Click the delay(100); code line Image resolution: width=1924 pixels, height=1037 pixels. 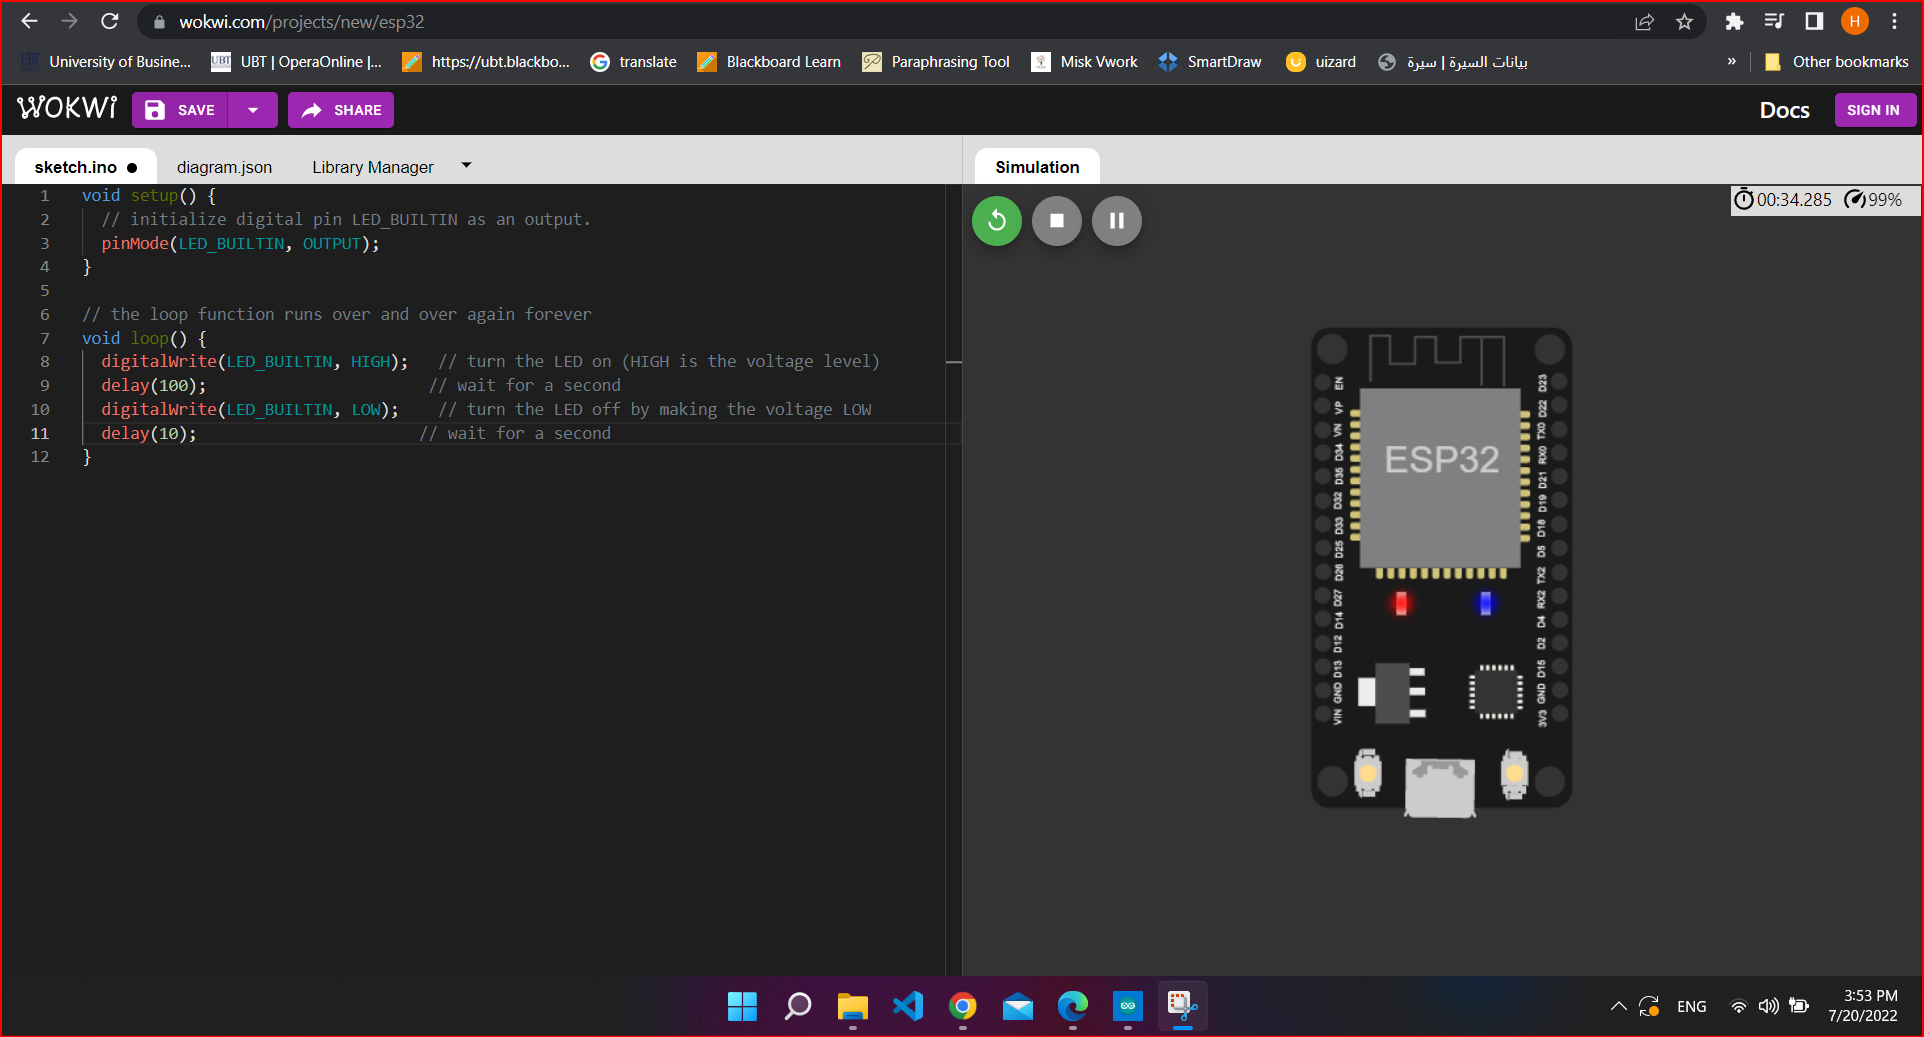click(x=154, y=385)
